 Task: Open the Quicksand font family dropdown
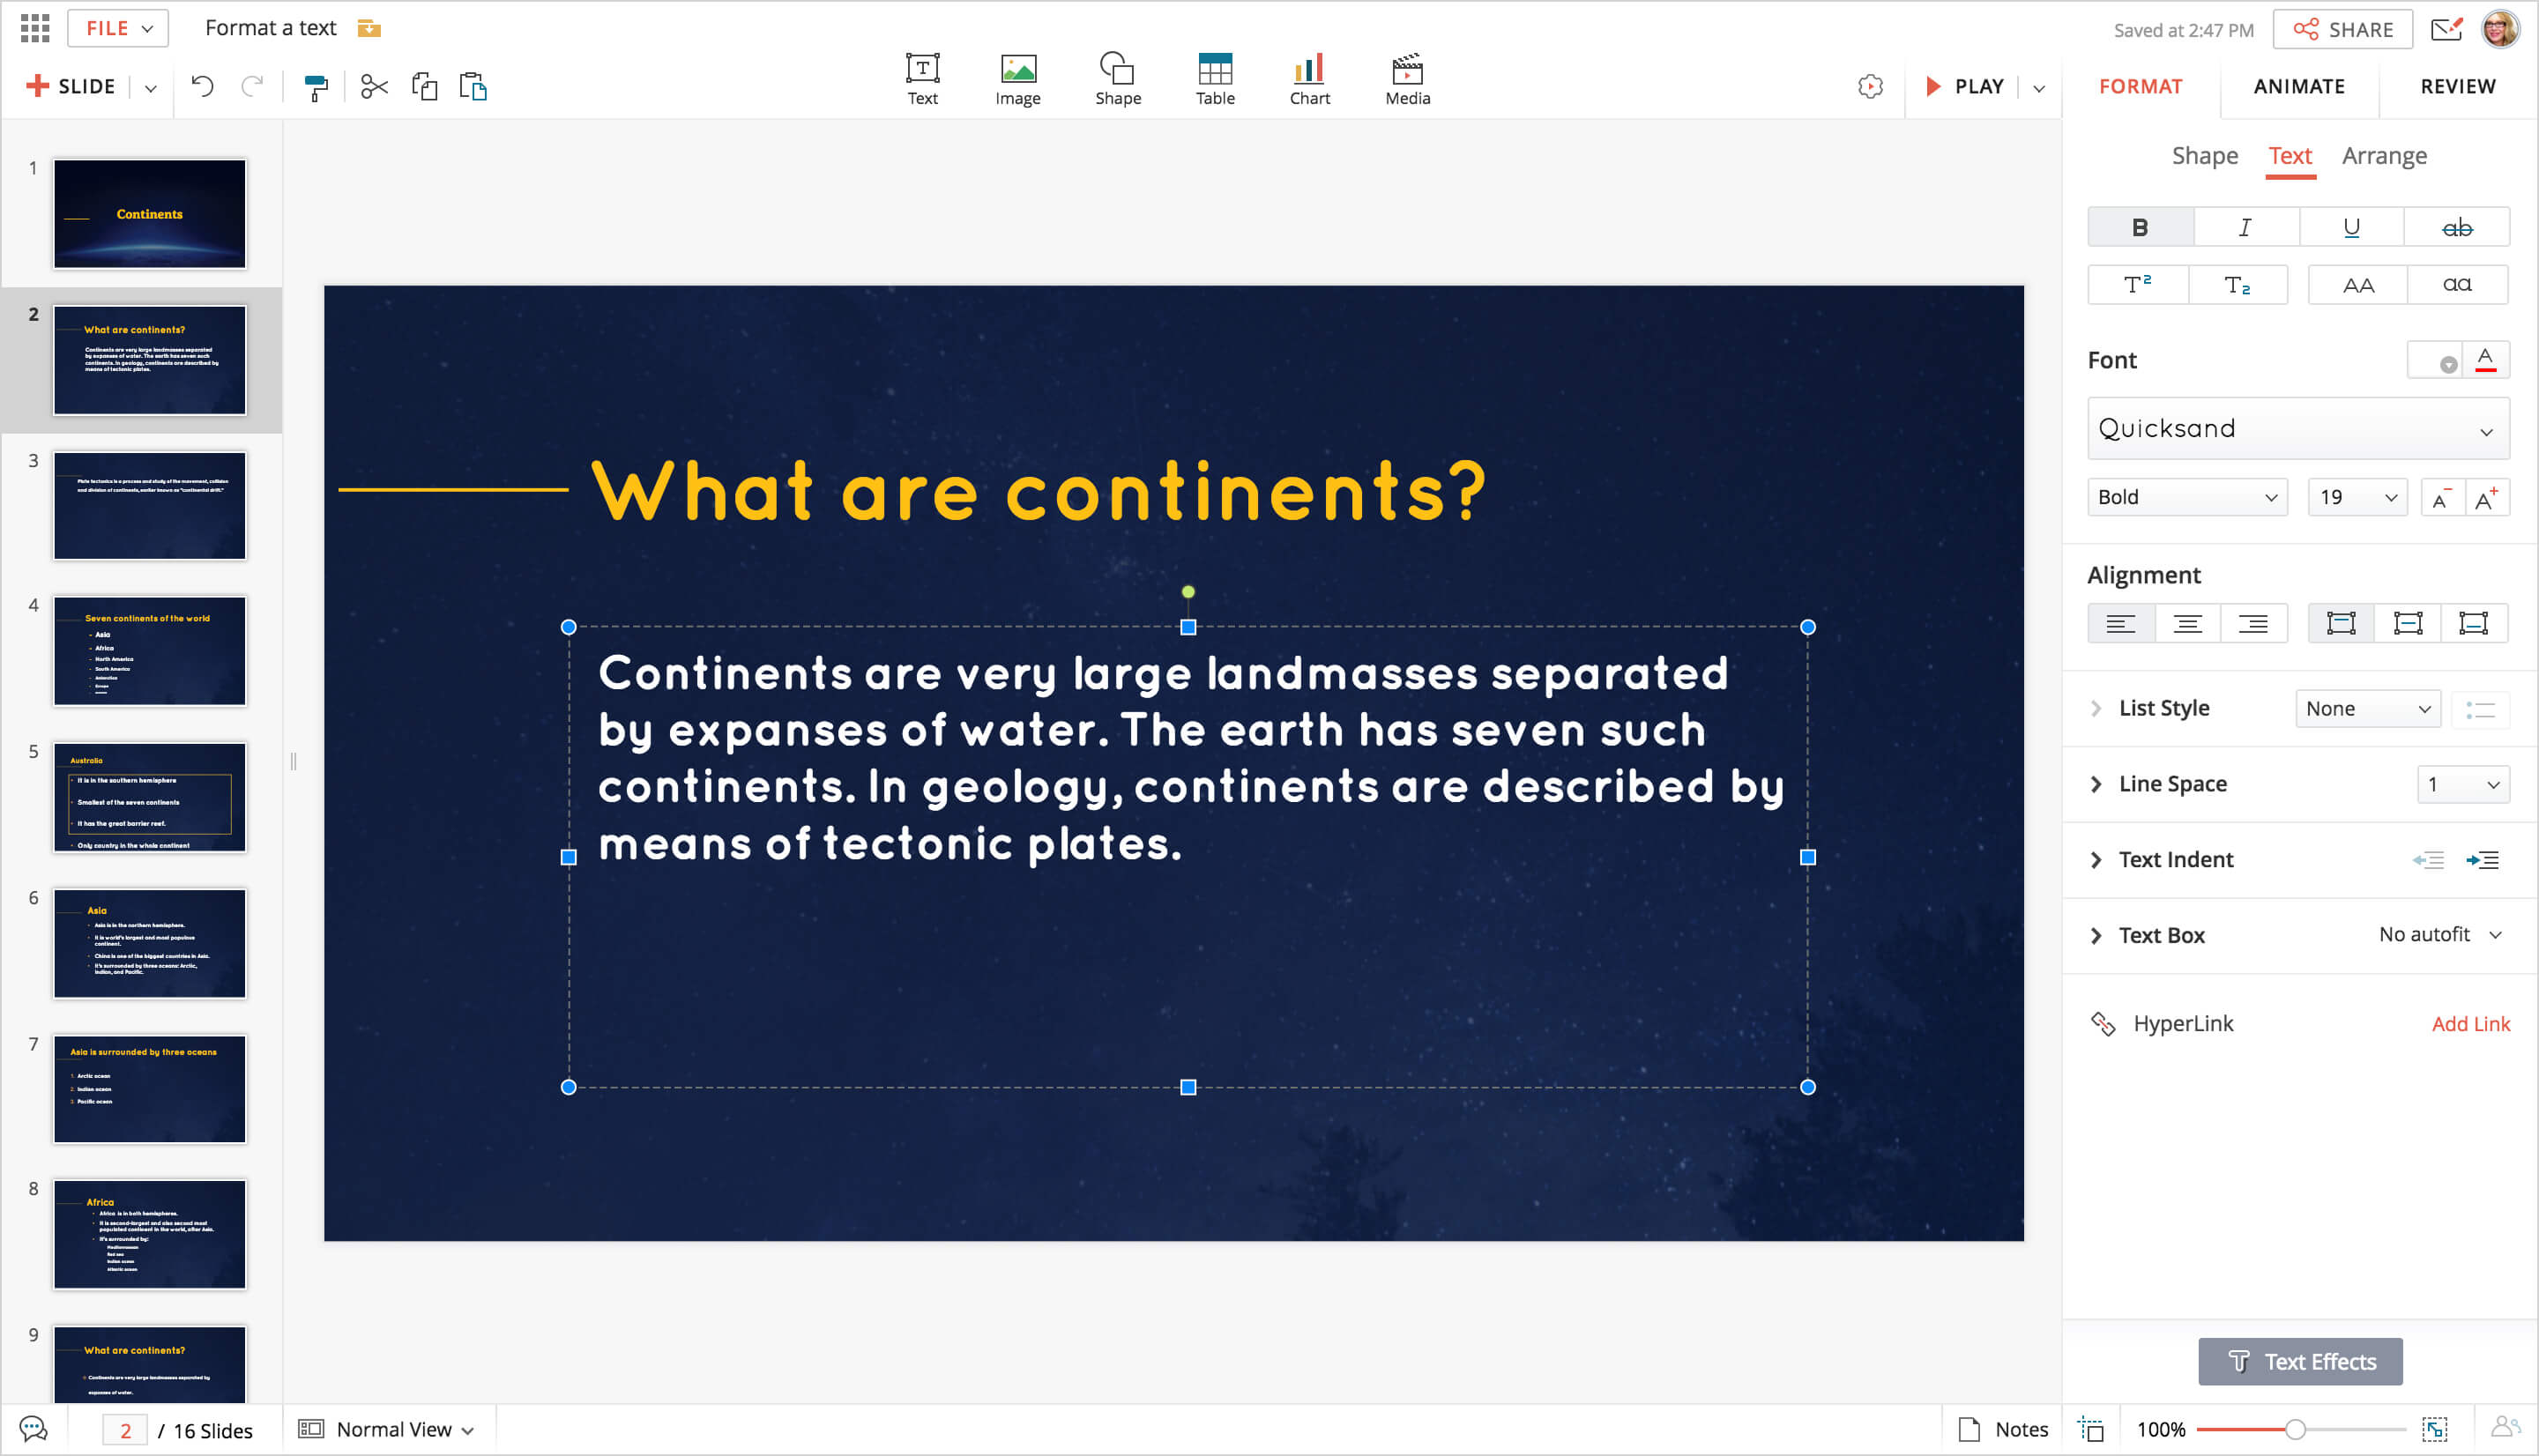[x=2297, y=429]
